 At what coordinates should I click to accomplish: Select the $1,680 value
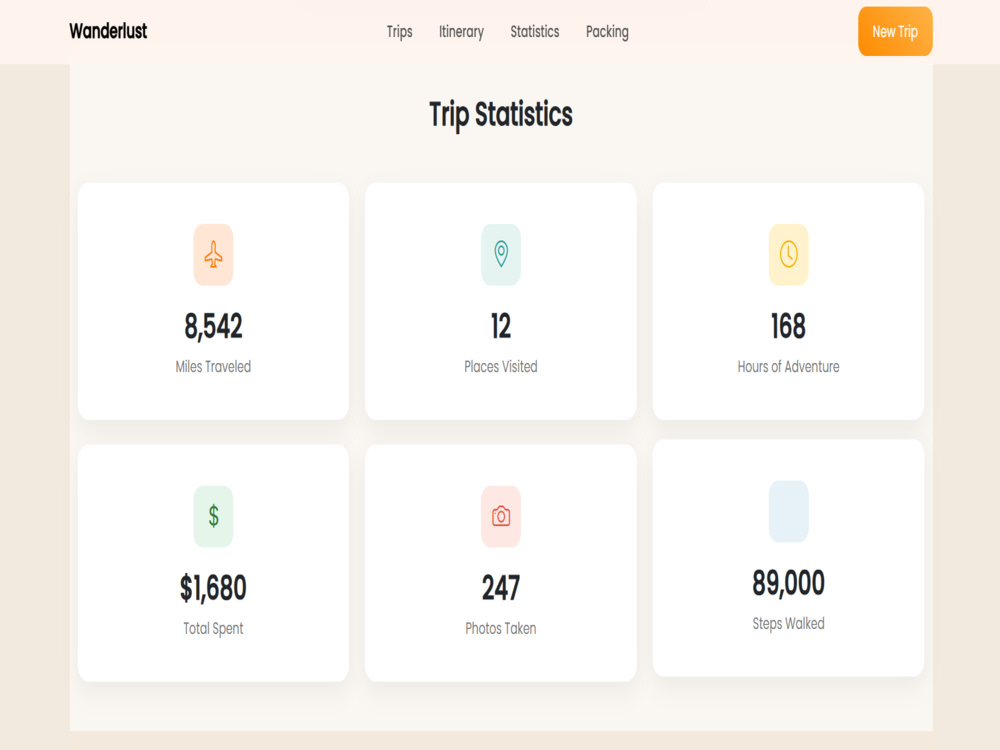[x=213, y=587]
